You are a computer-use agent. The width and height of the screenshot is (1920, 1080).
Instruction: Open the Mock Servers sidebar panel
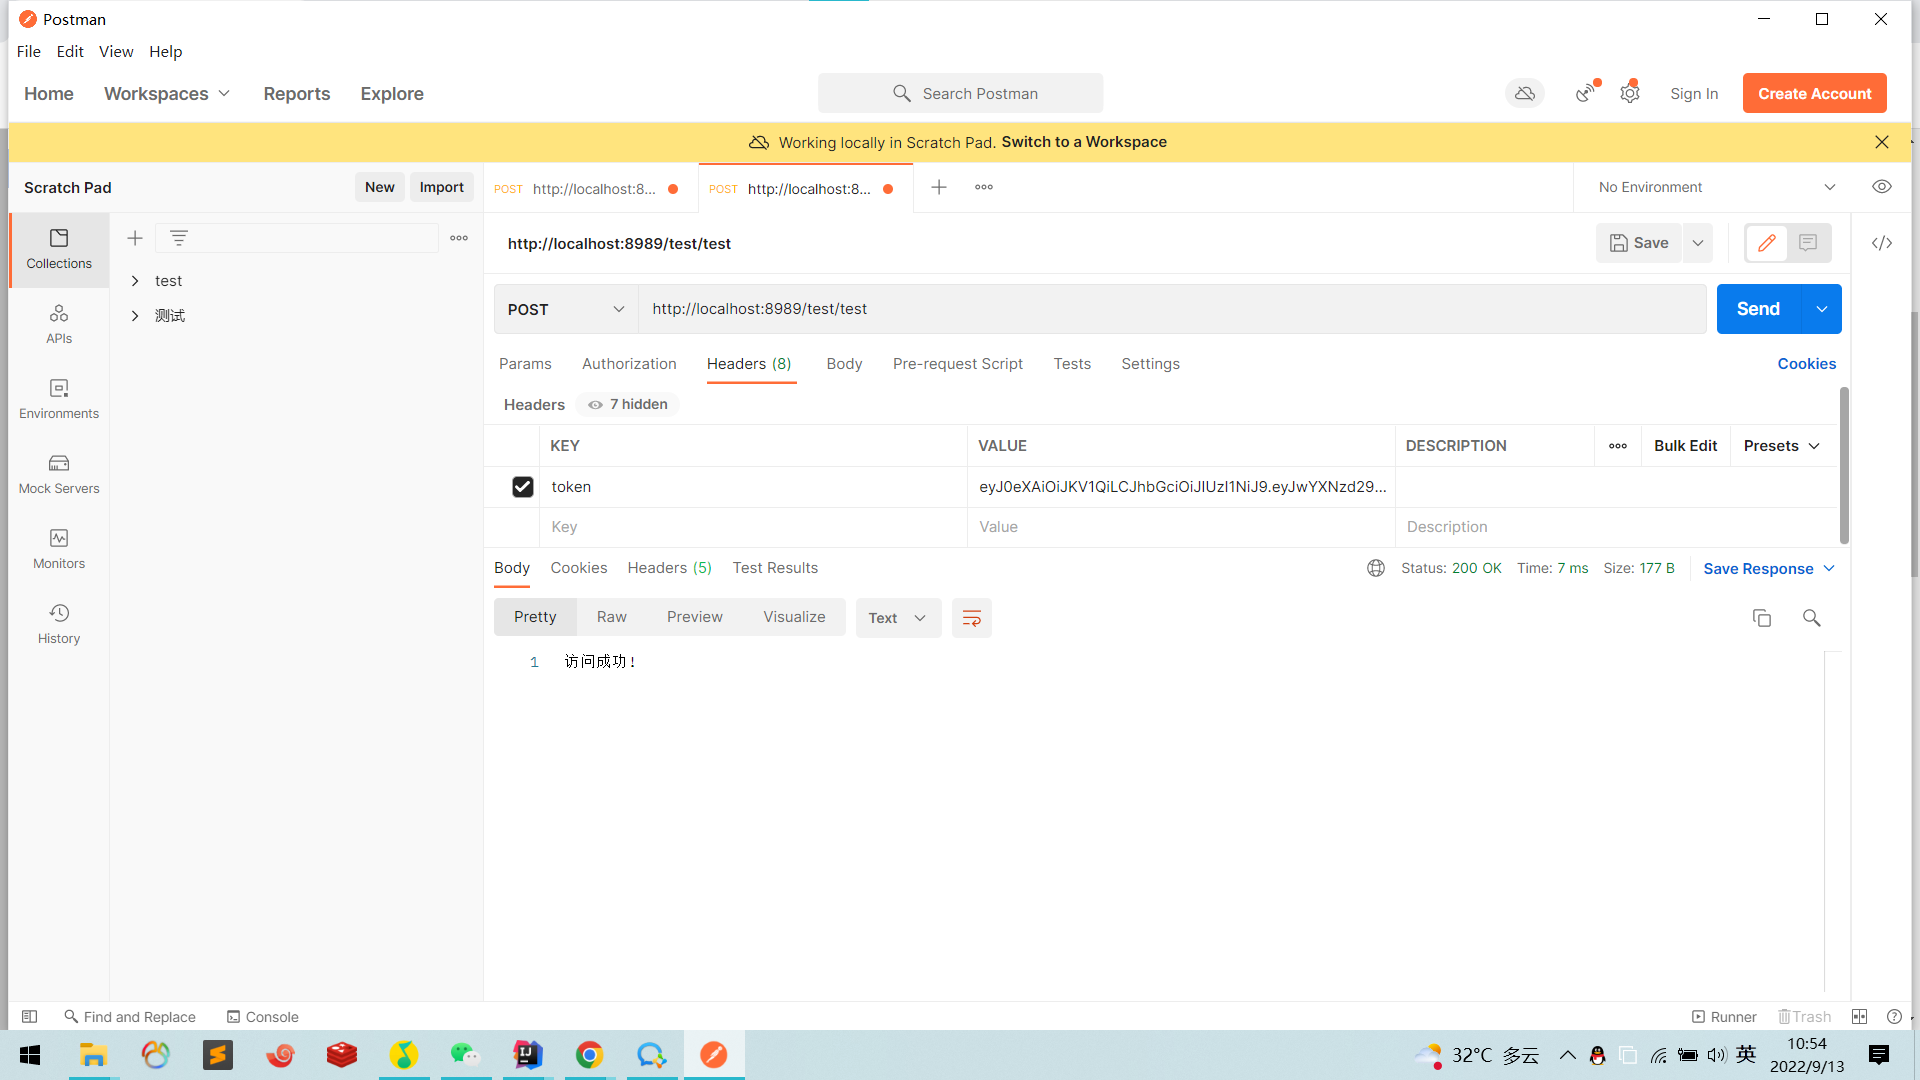tap(59, 474)
